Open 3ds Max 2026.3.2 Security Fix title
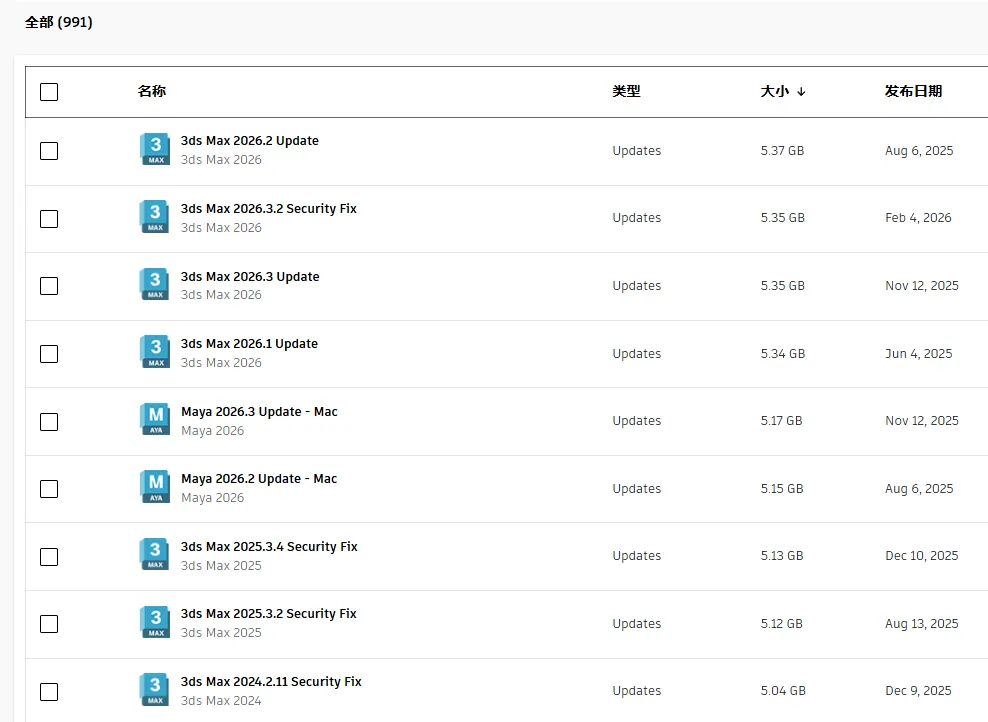 tap(268, 209)
